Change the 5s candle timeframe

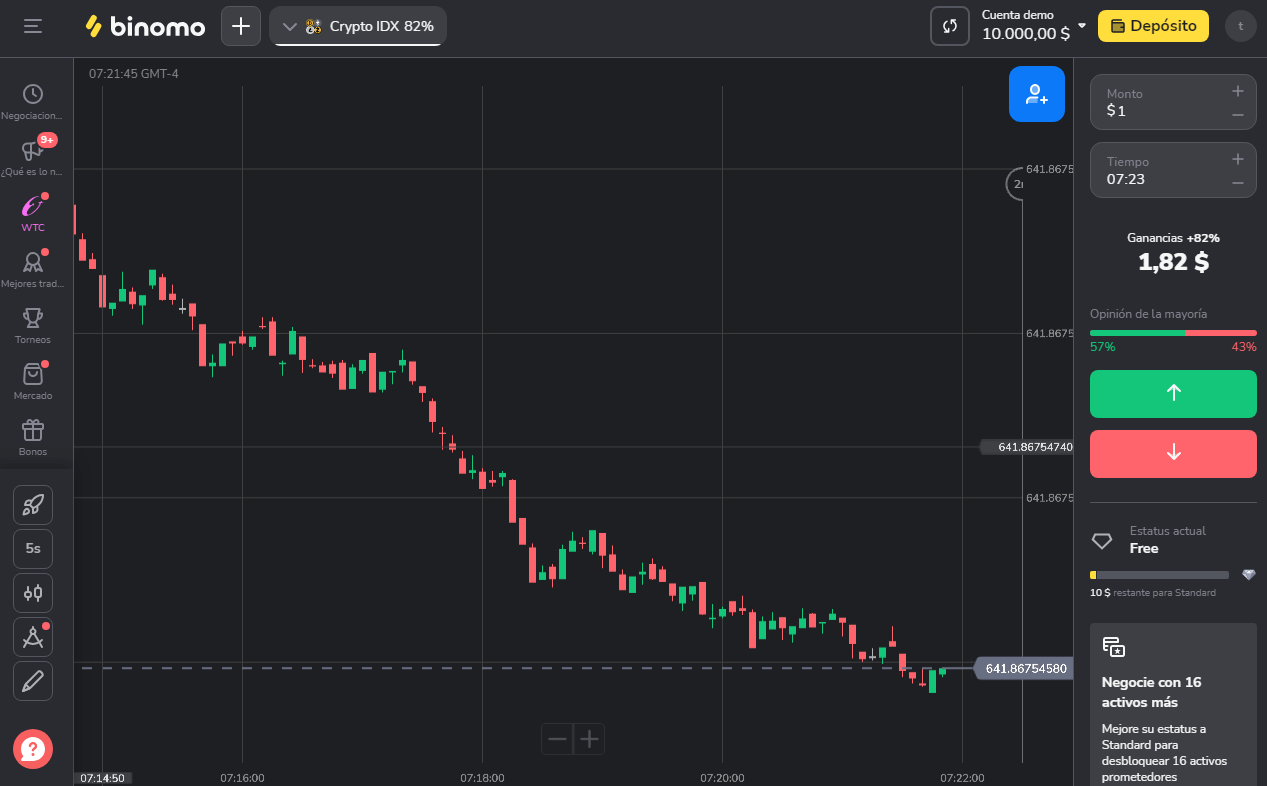pyautogui.click(x=33, y=549)
